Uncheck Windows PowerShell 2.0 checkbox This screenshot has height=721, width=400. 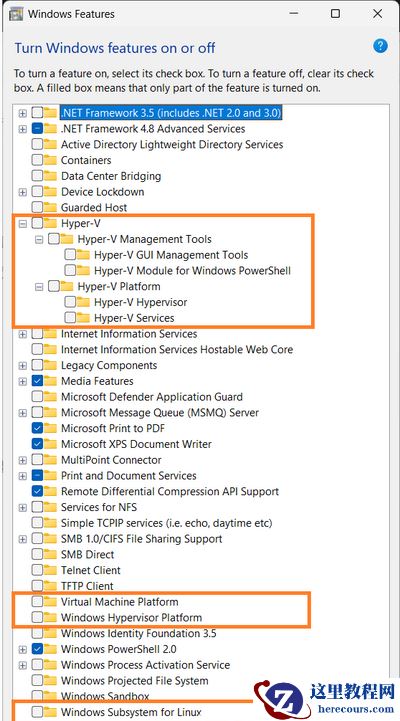[37, 649]
